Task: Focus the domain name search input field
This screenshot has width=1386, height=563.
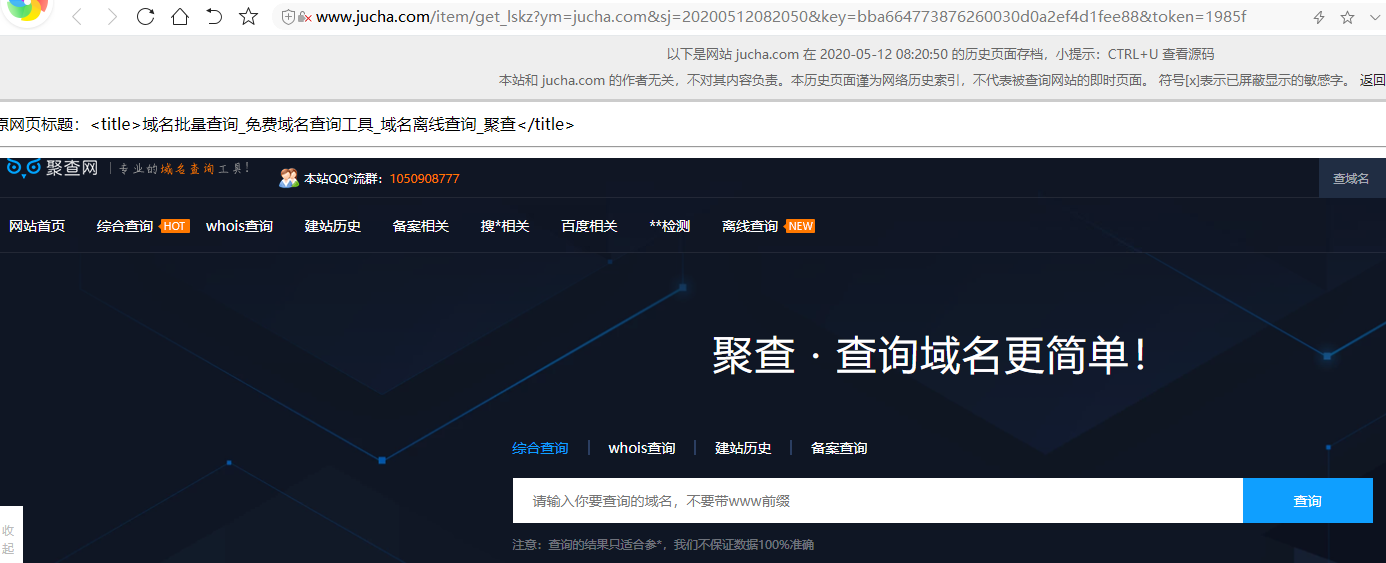Action: pos(877,501)
